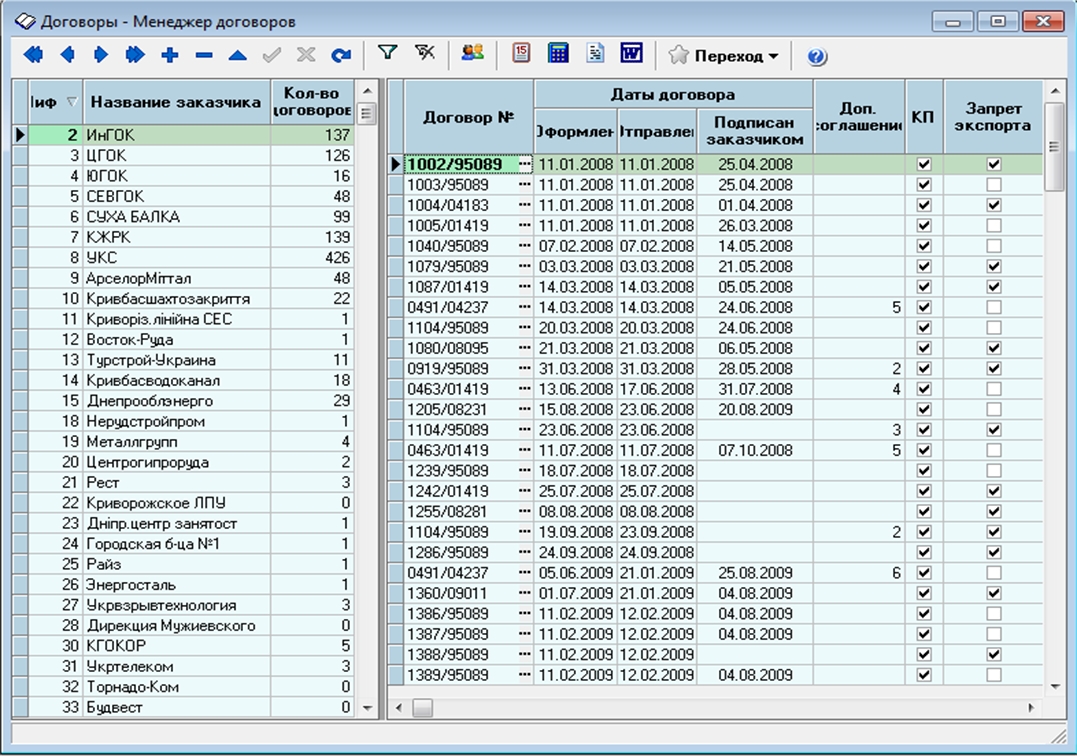Export to Word icon
The width and height of the screenshot is (1077, 756).
click(631, 53)
